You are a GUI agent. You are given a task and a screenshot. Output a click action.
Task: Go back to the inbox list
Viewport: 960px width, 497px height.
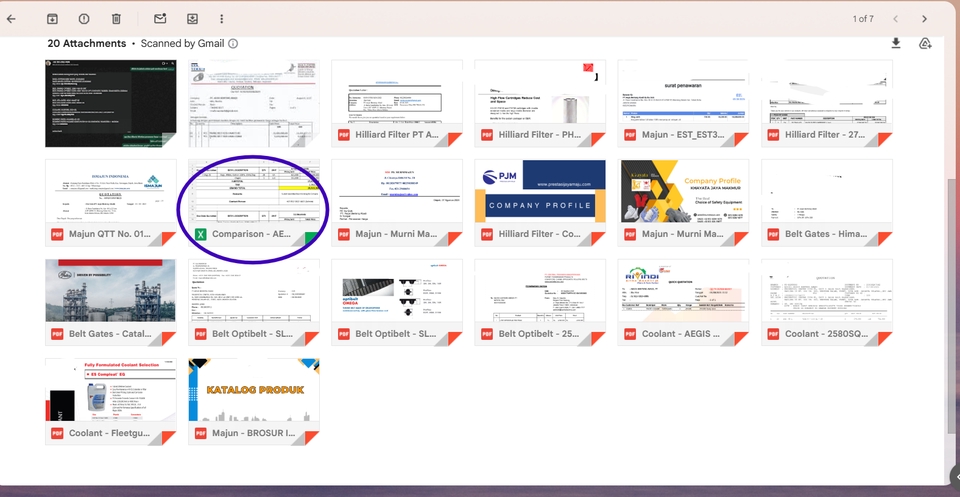point(12,19)
